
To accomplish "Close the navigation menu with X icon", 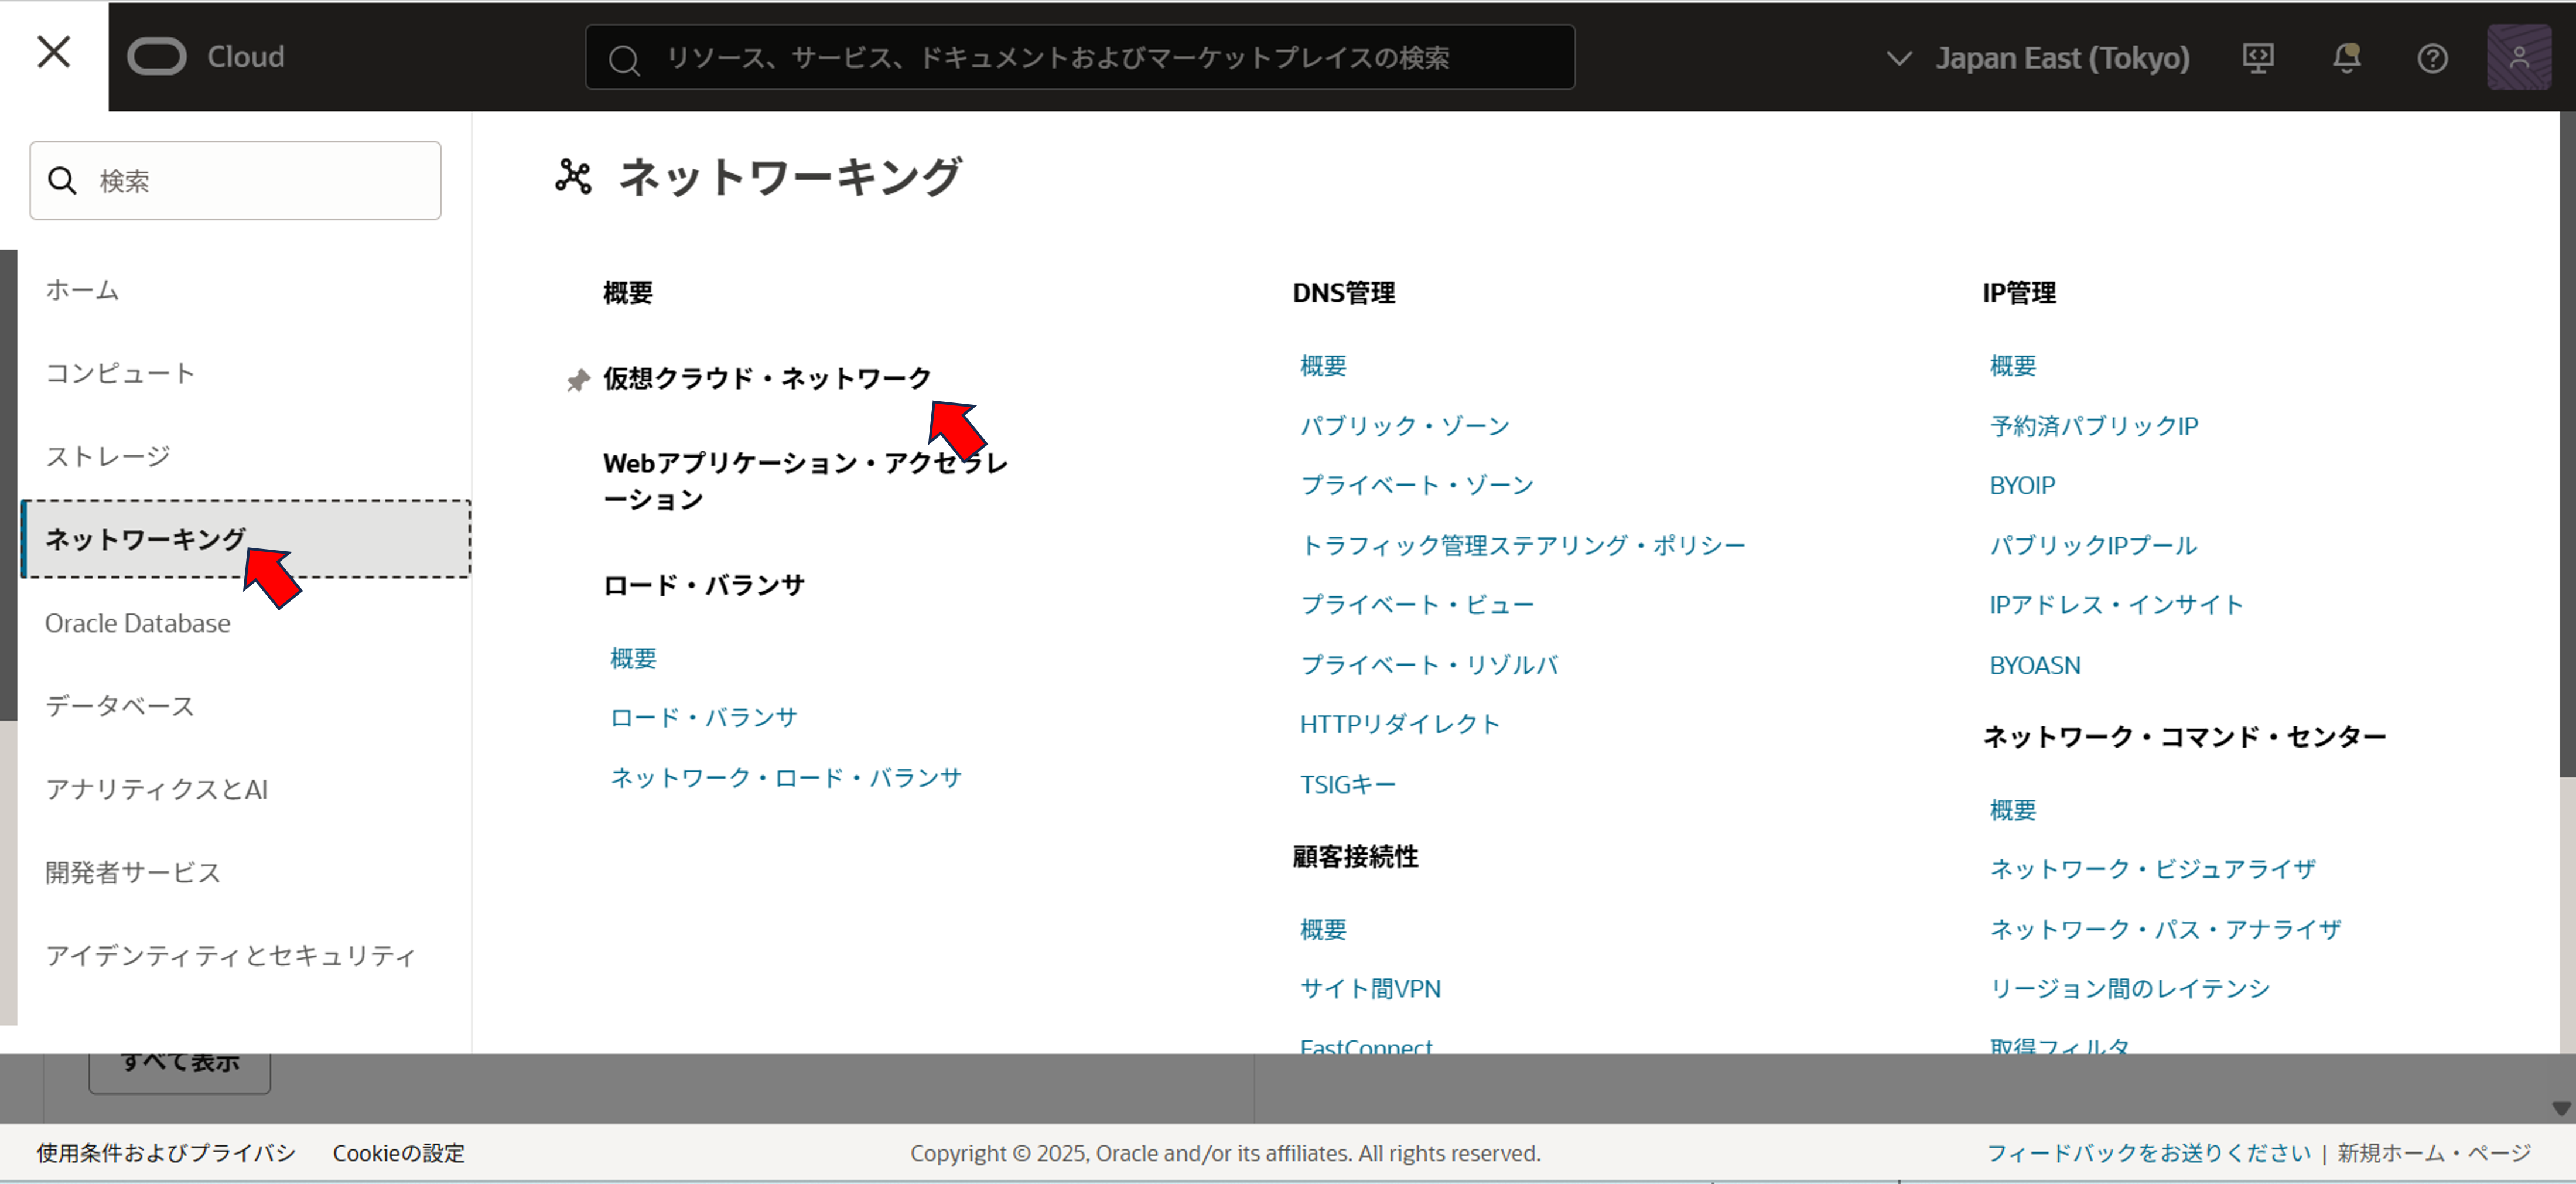I will pos(53,52).
